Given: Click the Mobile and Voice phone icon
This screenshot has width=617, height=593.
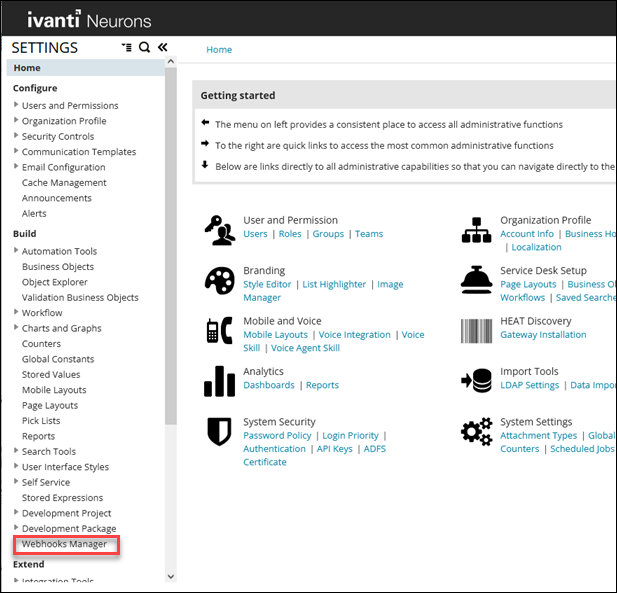Looking at the screenshot, I should (x=219, y=330).
